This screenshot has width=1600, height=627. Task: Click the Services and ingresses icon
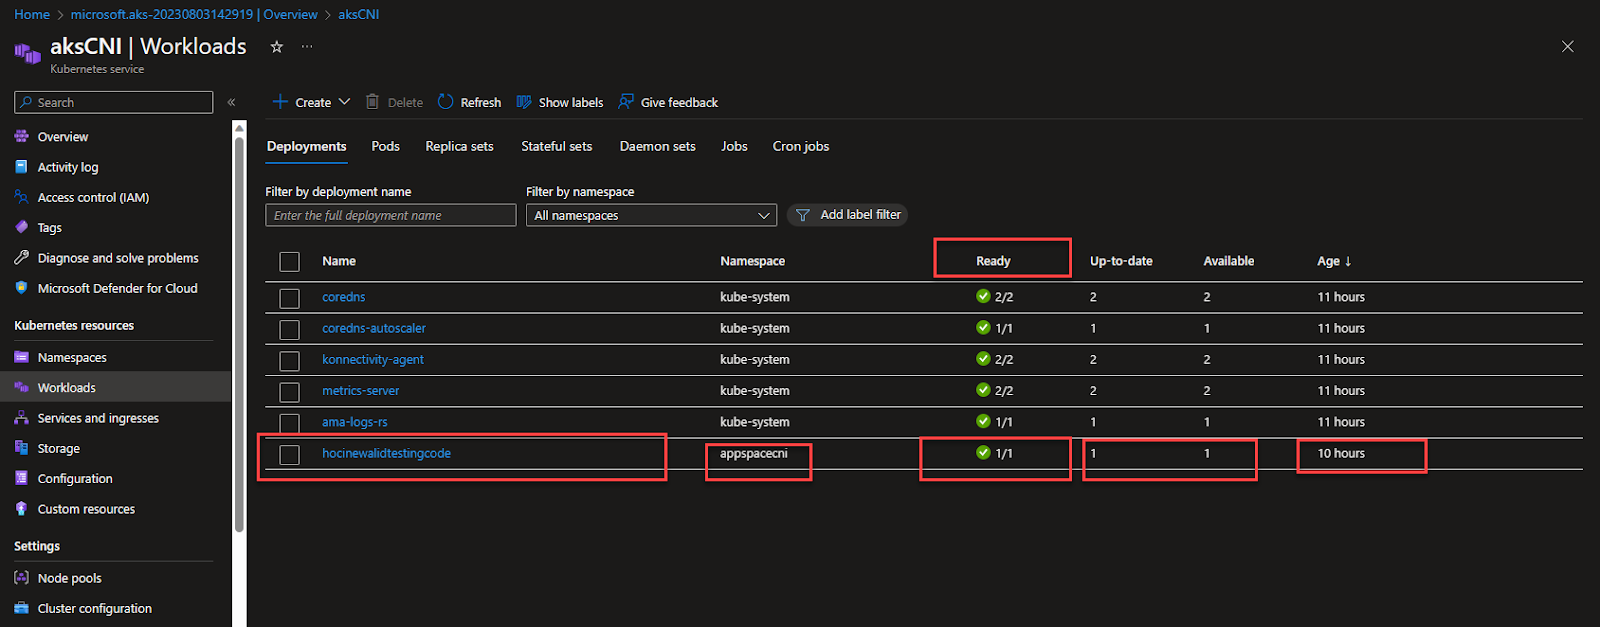tap(21, 418)
